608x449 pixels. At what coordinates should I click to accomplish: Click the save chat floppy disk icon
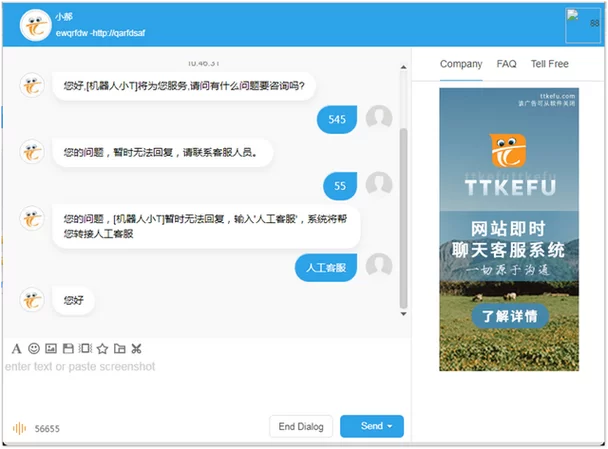click(68, 349)
